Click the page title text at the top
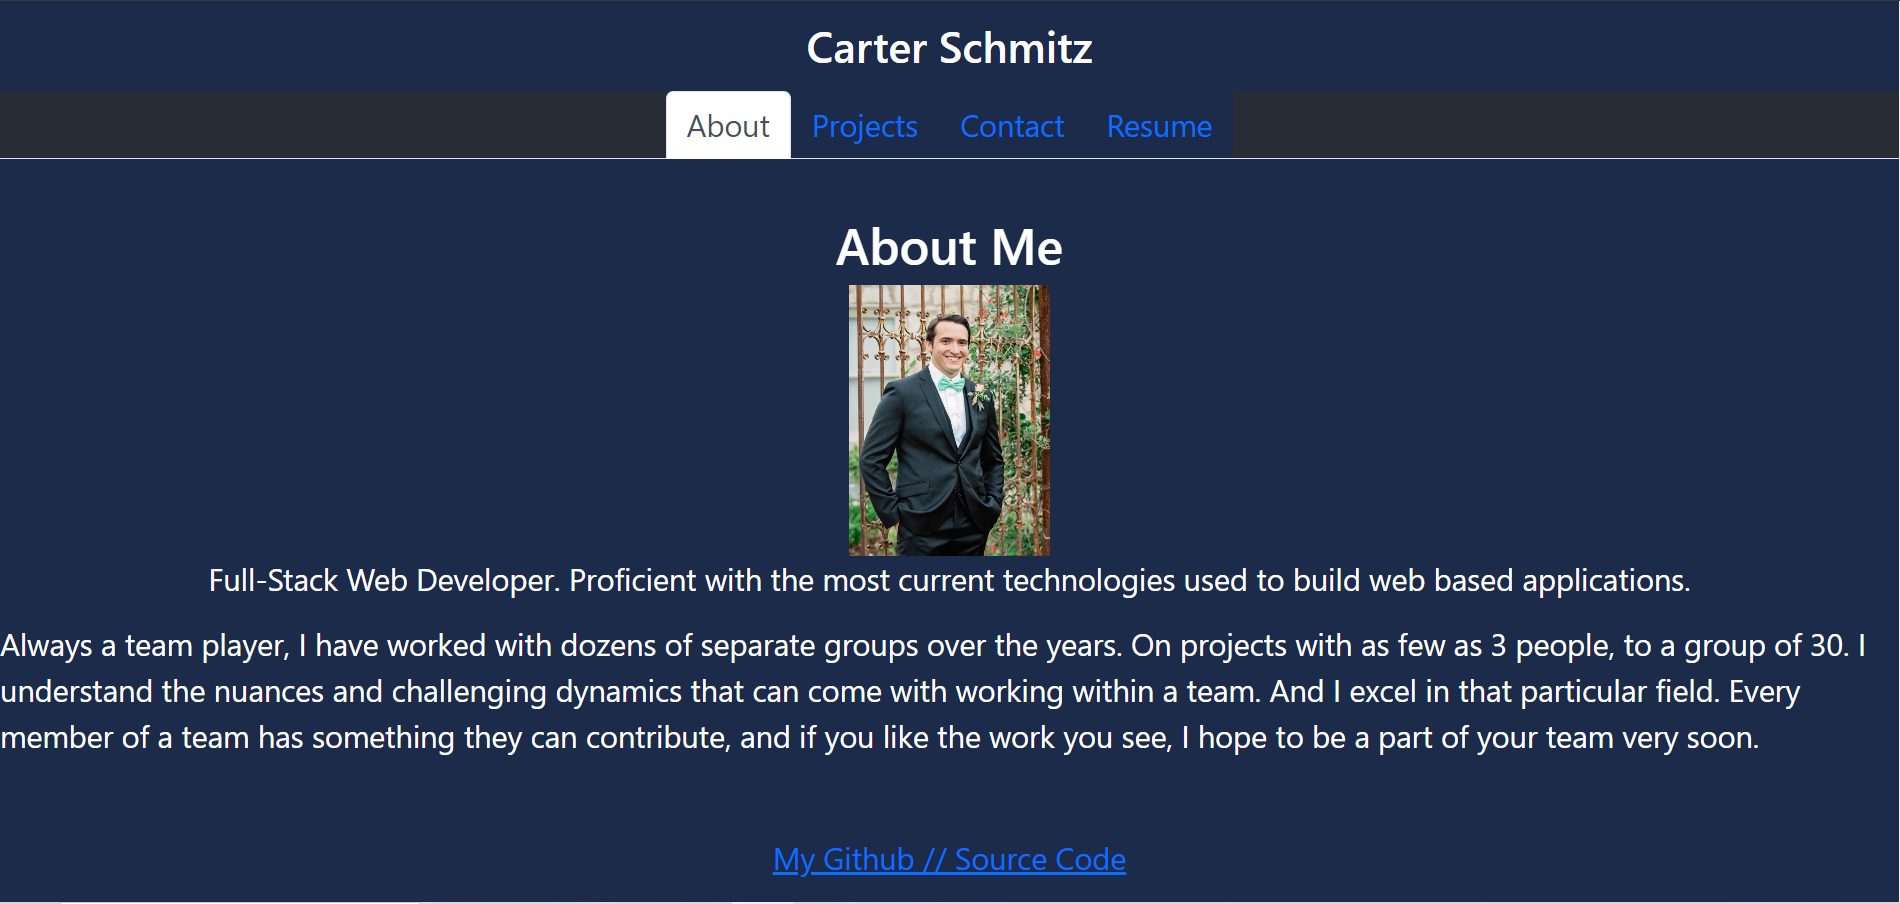Viewport: 1900px width, 904px height. click(x=950, y=47)
